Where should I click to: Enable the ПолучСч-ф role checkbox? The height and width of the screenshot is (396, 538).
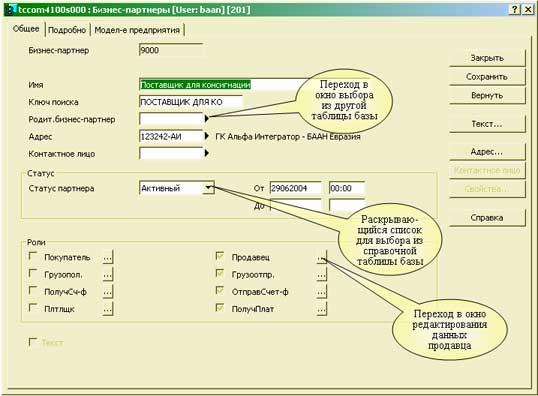(33, 291)
